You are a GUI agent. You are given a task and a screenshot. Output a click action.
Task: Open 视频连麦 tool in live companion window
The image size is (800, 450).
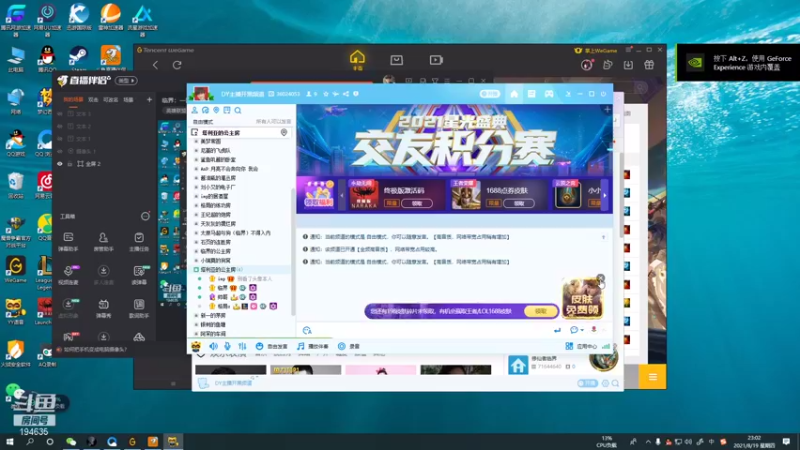tap(68, 274)
